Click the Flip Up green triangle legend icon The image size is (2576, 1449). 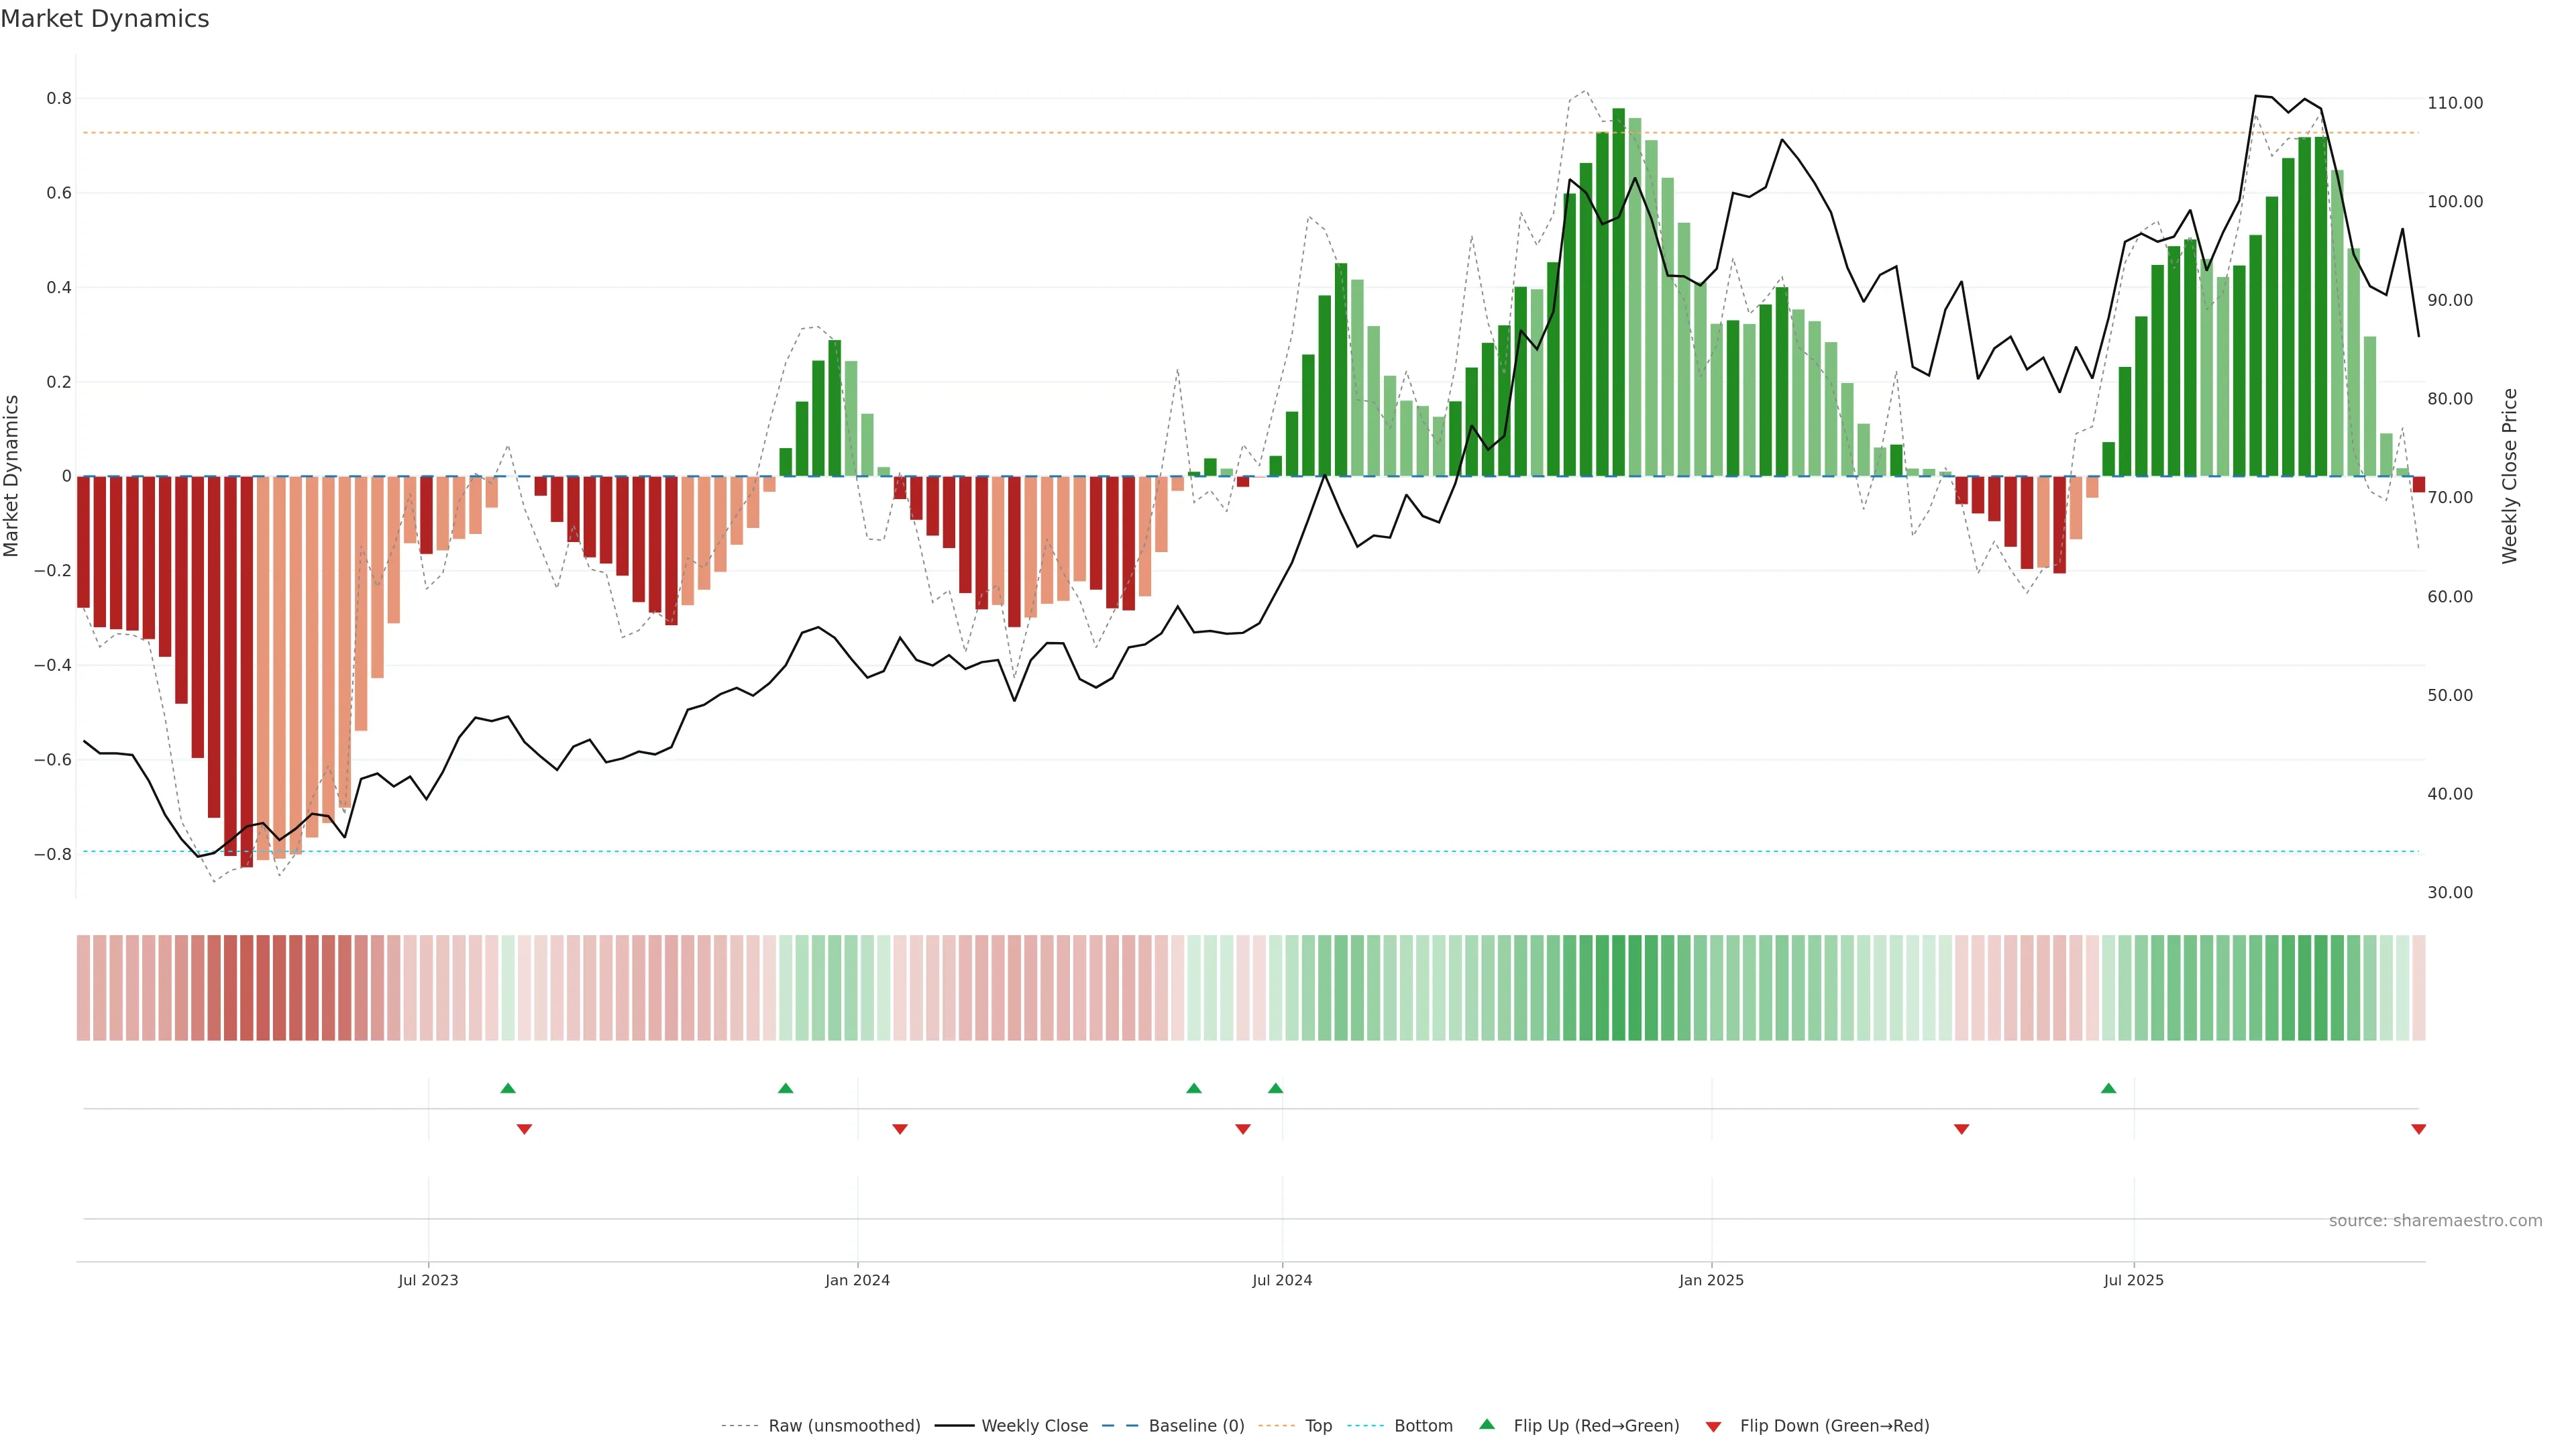(1487, 1424)
